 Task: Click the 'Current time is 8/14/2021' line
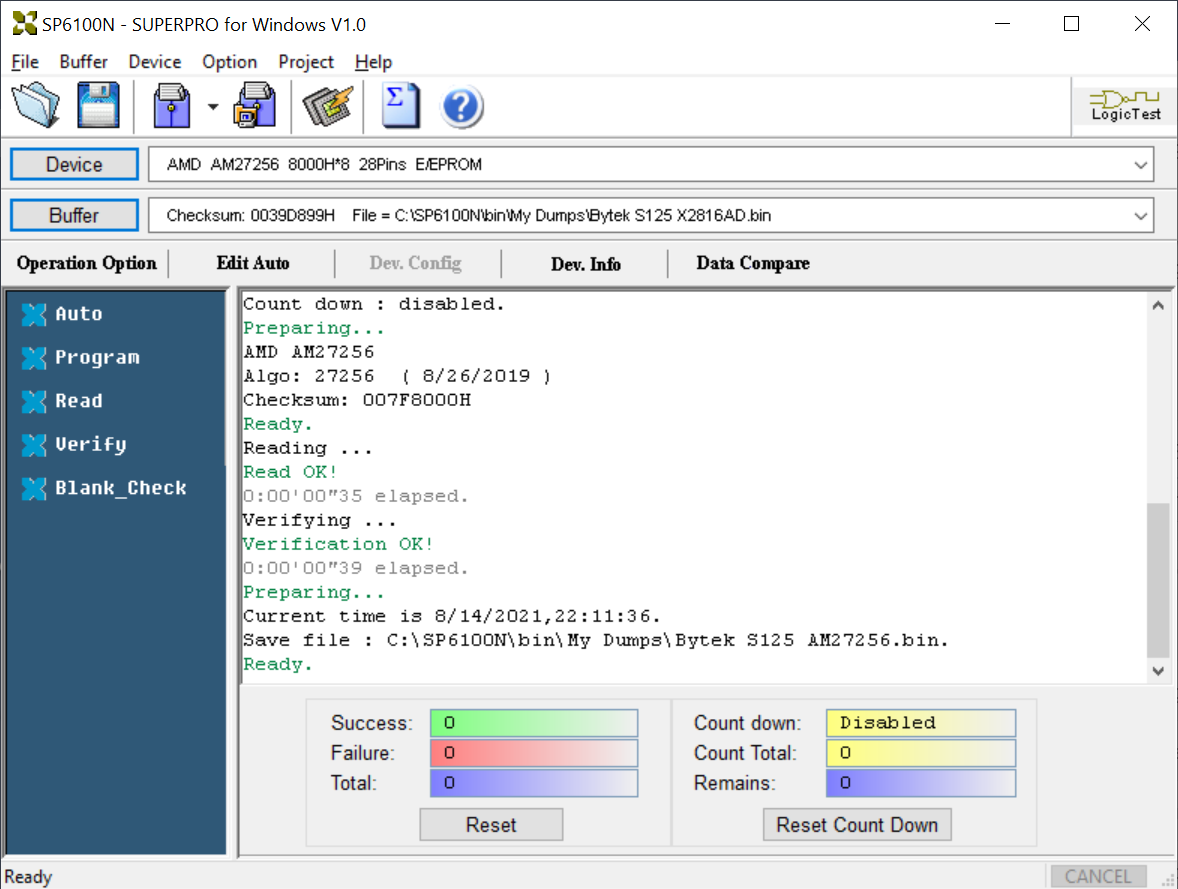451,616
